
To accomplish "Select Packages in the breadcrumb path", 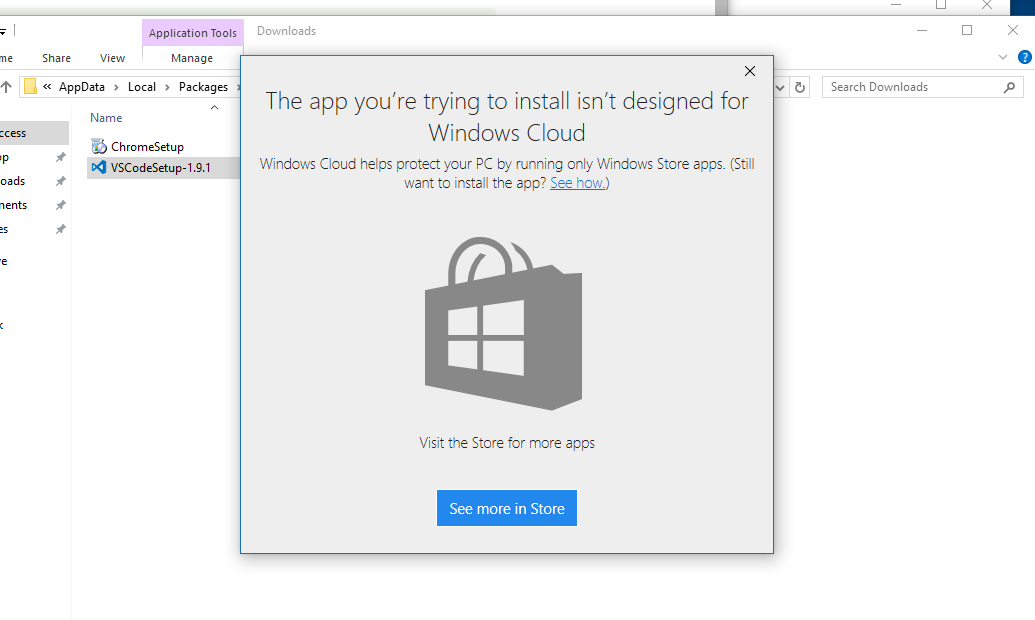I will coord(204,87).
